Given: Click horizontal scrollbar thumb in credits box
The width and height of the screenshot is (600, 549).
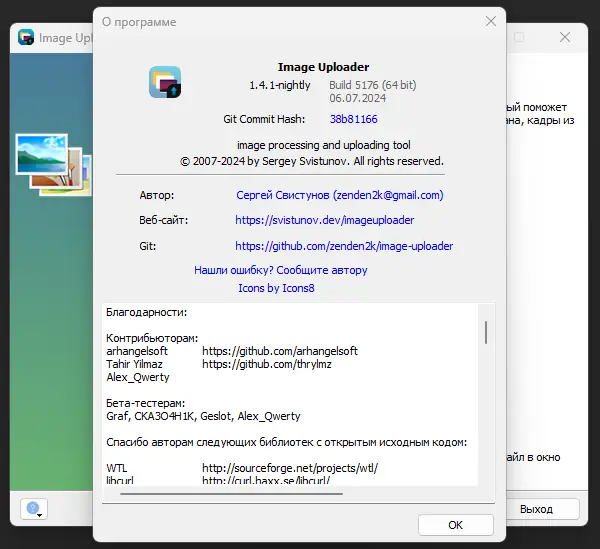Looking at the screenshot, I should tap(231, 494).
